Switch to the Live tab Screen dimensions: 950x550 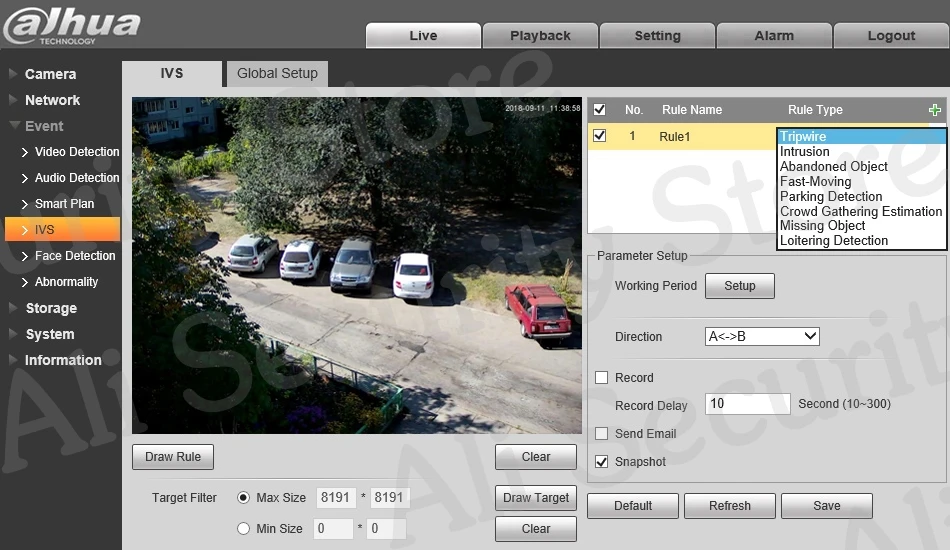423,36
